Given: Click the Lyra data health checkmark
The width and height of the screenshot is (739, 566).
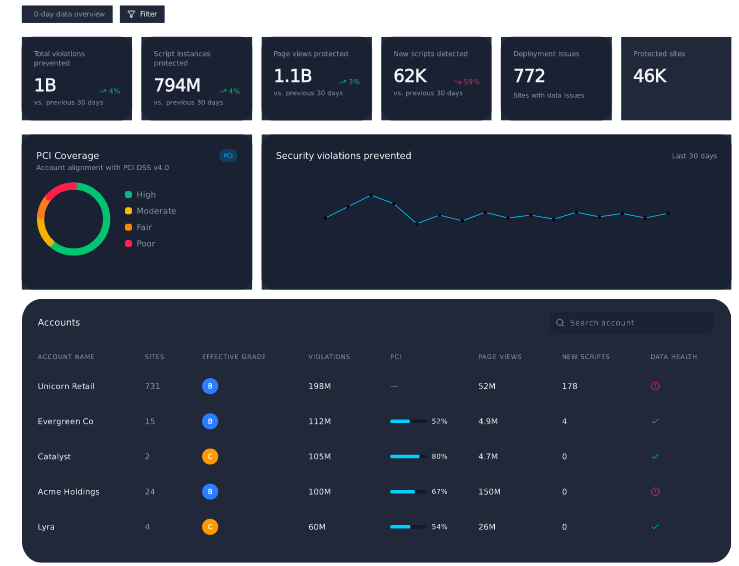Looking at the screenshot, I should click(655, 527).
